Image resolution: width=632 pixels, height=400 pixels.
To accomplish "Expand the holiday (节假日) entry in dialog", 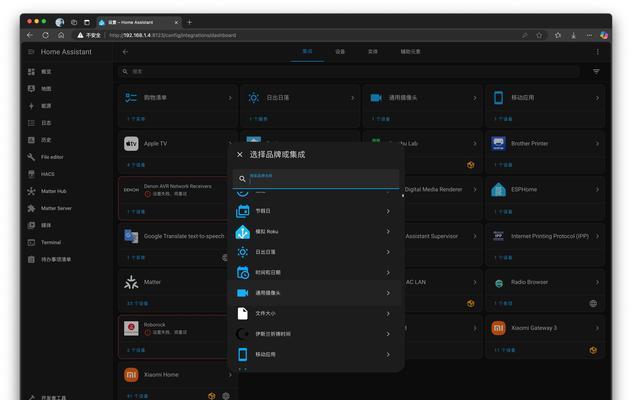I will tap(316, 211).
